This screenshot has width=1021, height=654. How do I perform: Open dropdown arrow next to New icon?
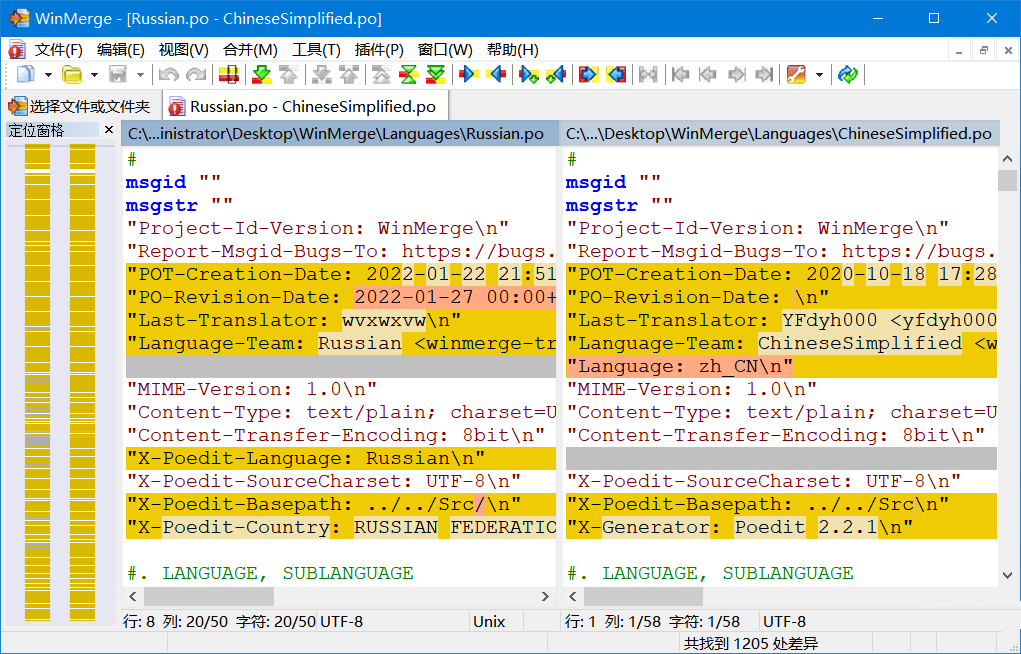coord(48,75)
